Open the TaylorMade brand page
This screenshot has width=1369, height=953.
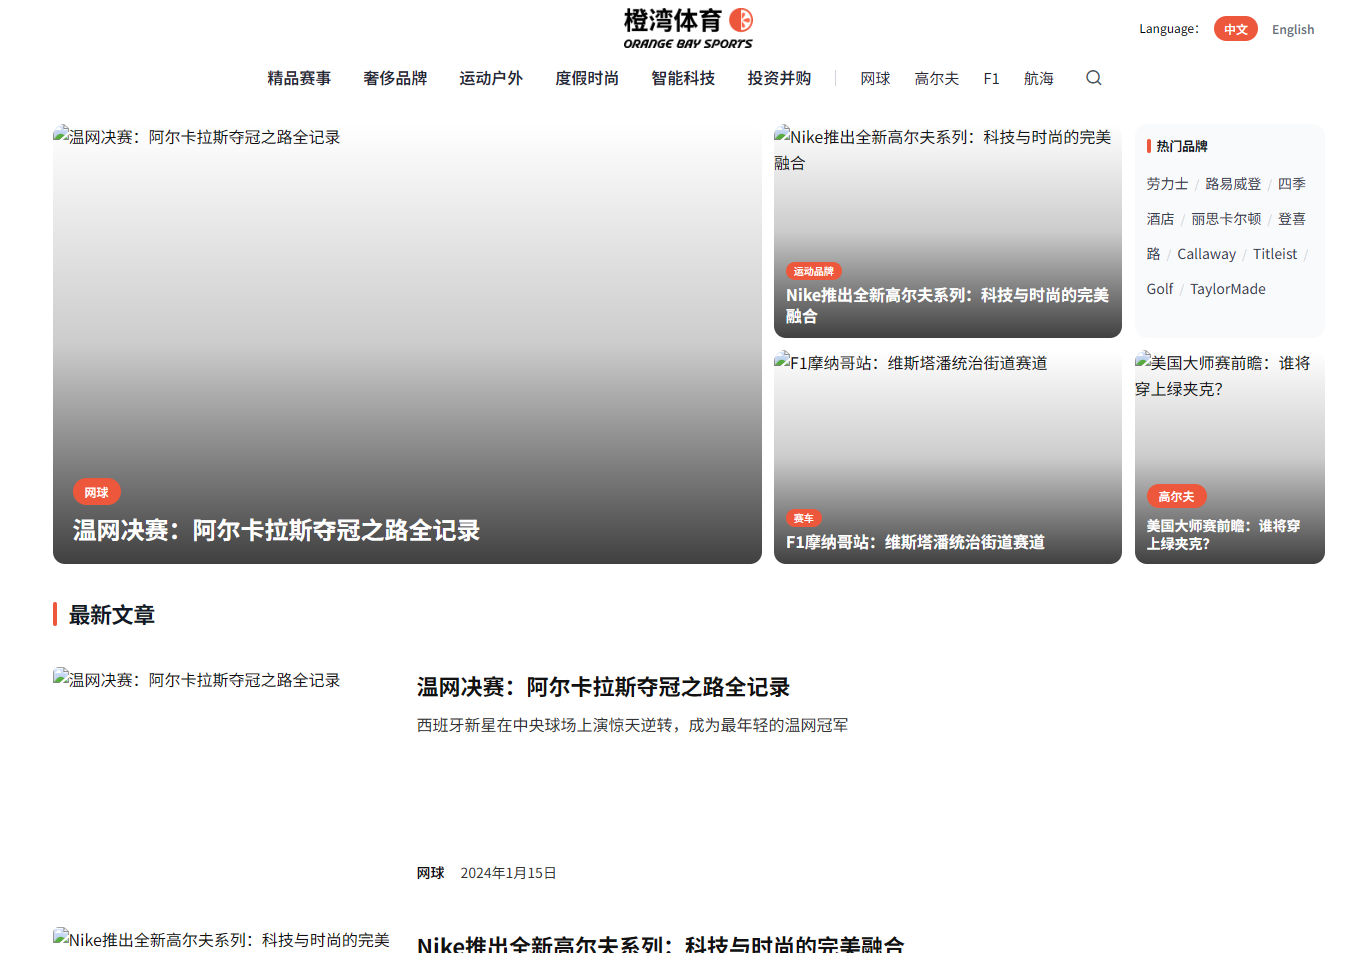point(1227,289)
